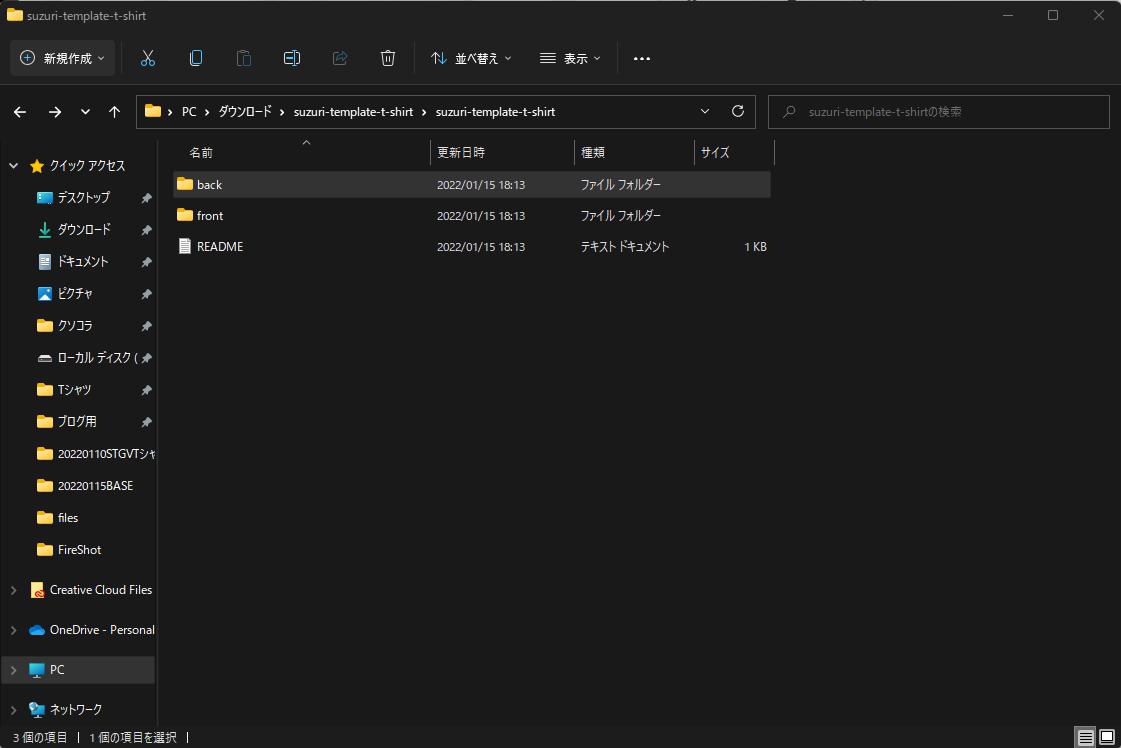Open the 並べ替え sort dropdown
This screenshot has height=748, width=1121.
click(471, 58)
